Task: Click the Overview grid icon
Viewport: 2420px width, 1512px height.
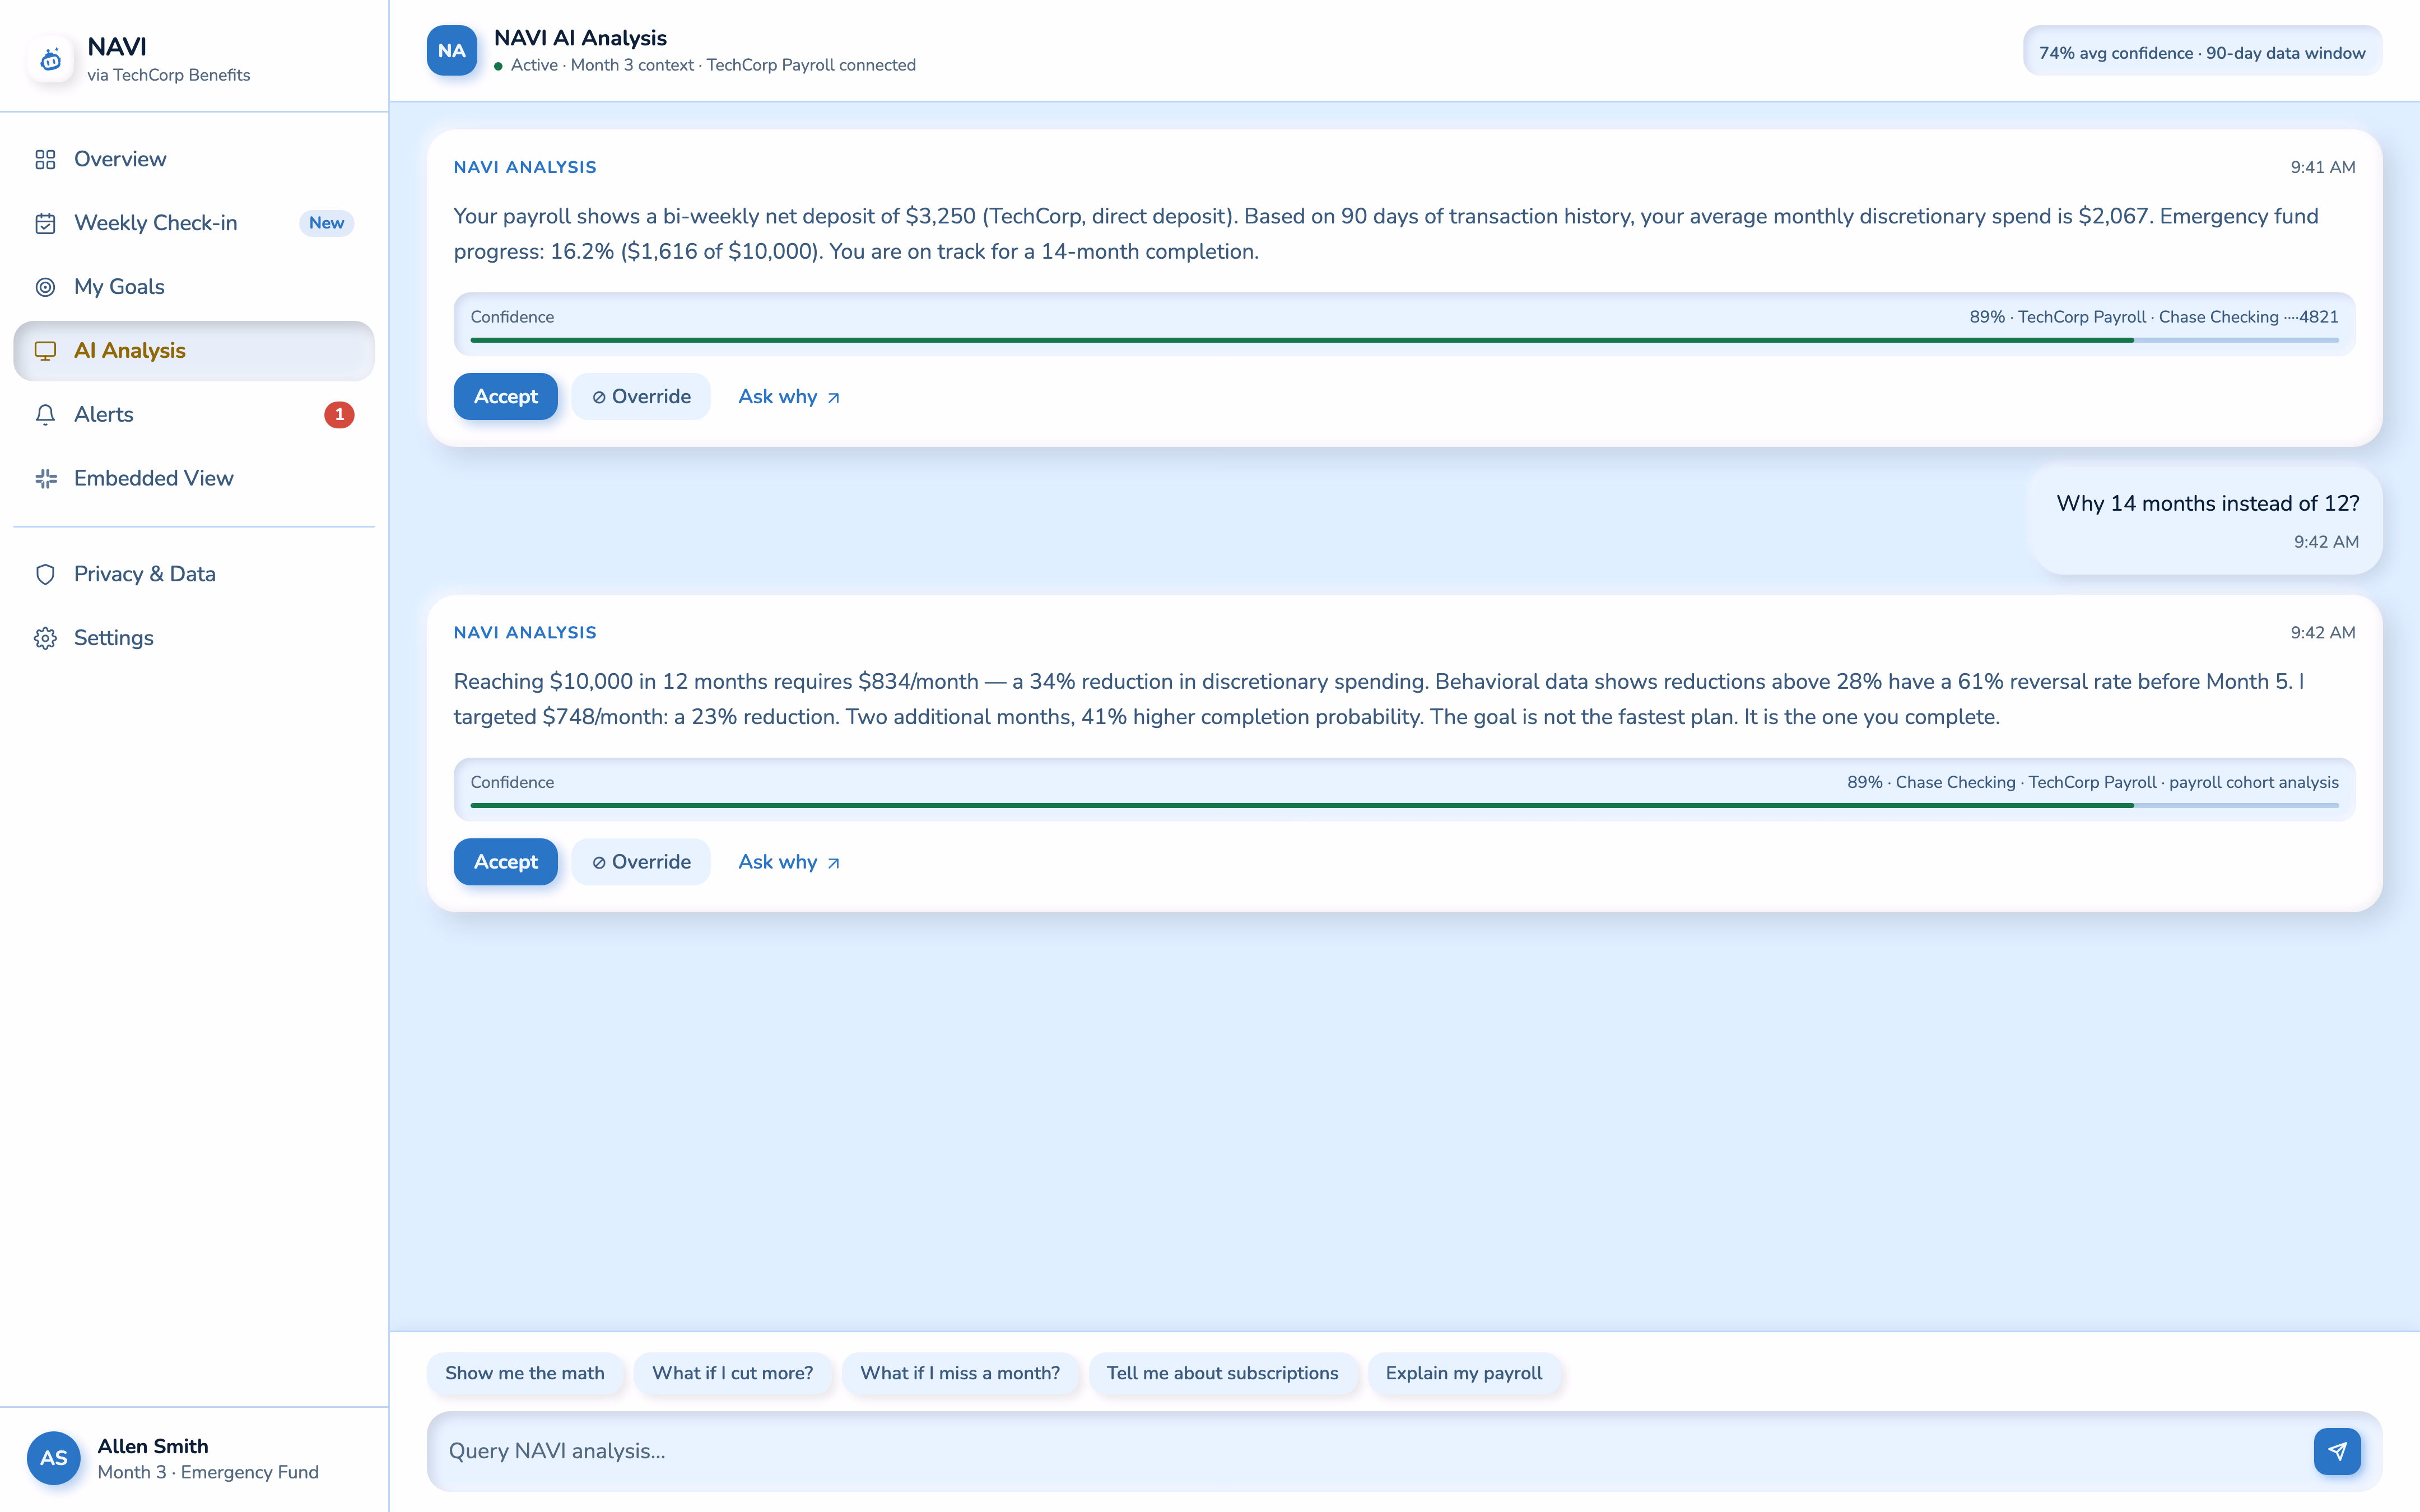Action: click(x=45, y=160)
